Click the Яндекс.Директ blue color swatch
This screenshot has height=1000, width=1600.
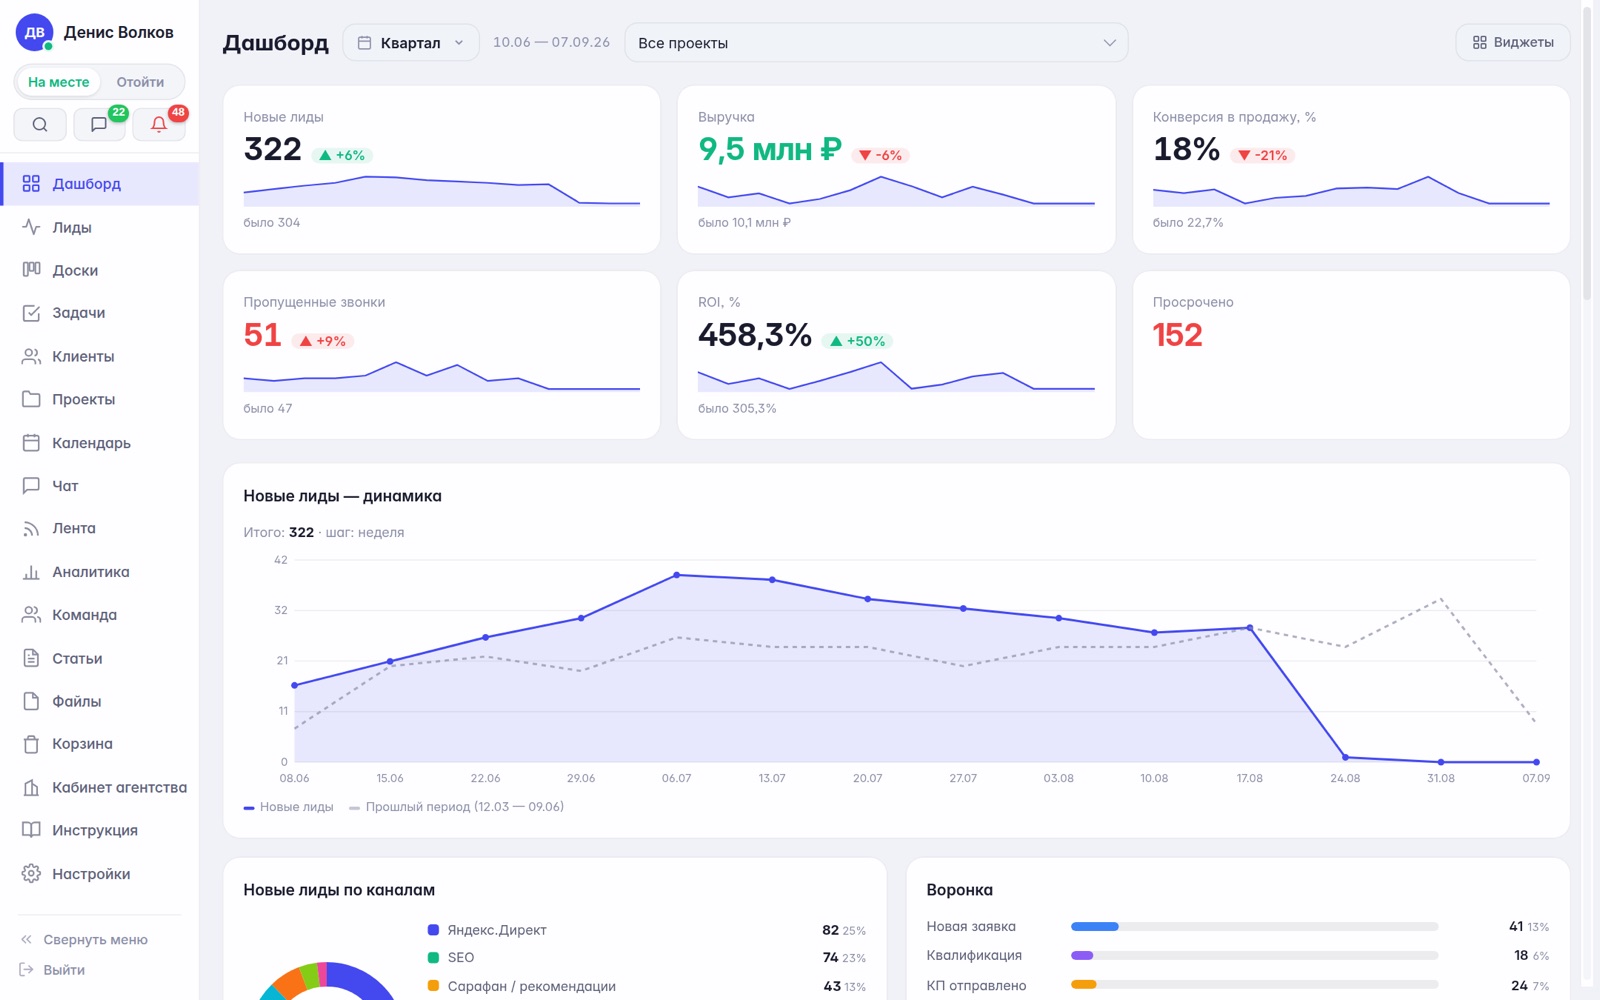point(433,930)
